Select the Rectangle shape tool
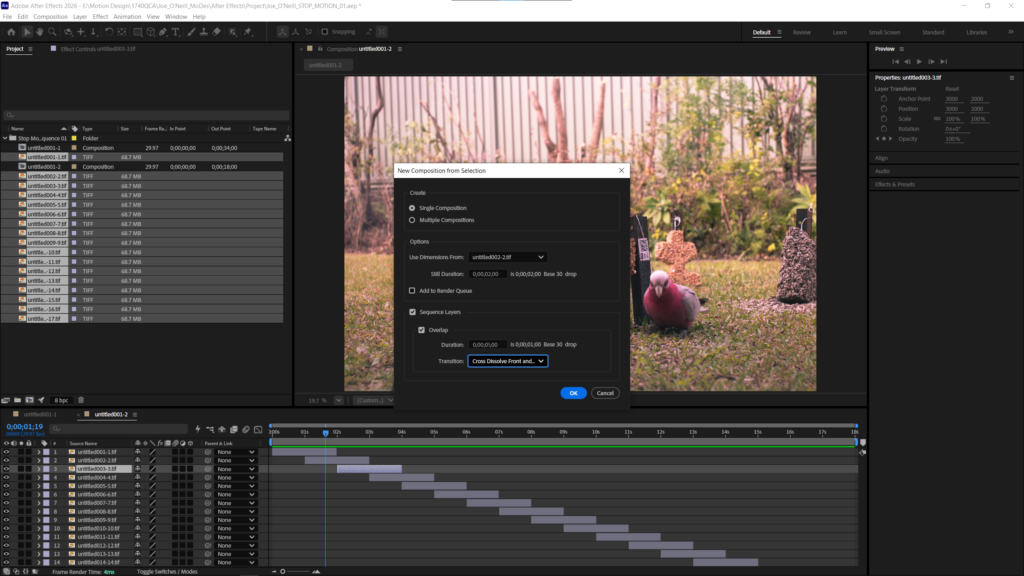Image resolution: width=1024 pixels, height=576 pixels. click(x=138, y=31)
